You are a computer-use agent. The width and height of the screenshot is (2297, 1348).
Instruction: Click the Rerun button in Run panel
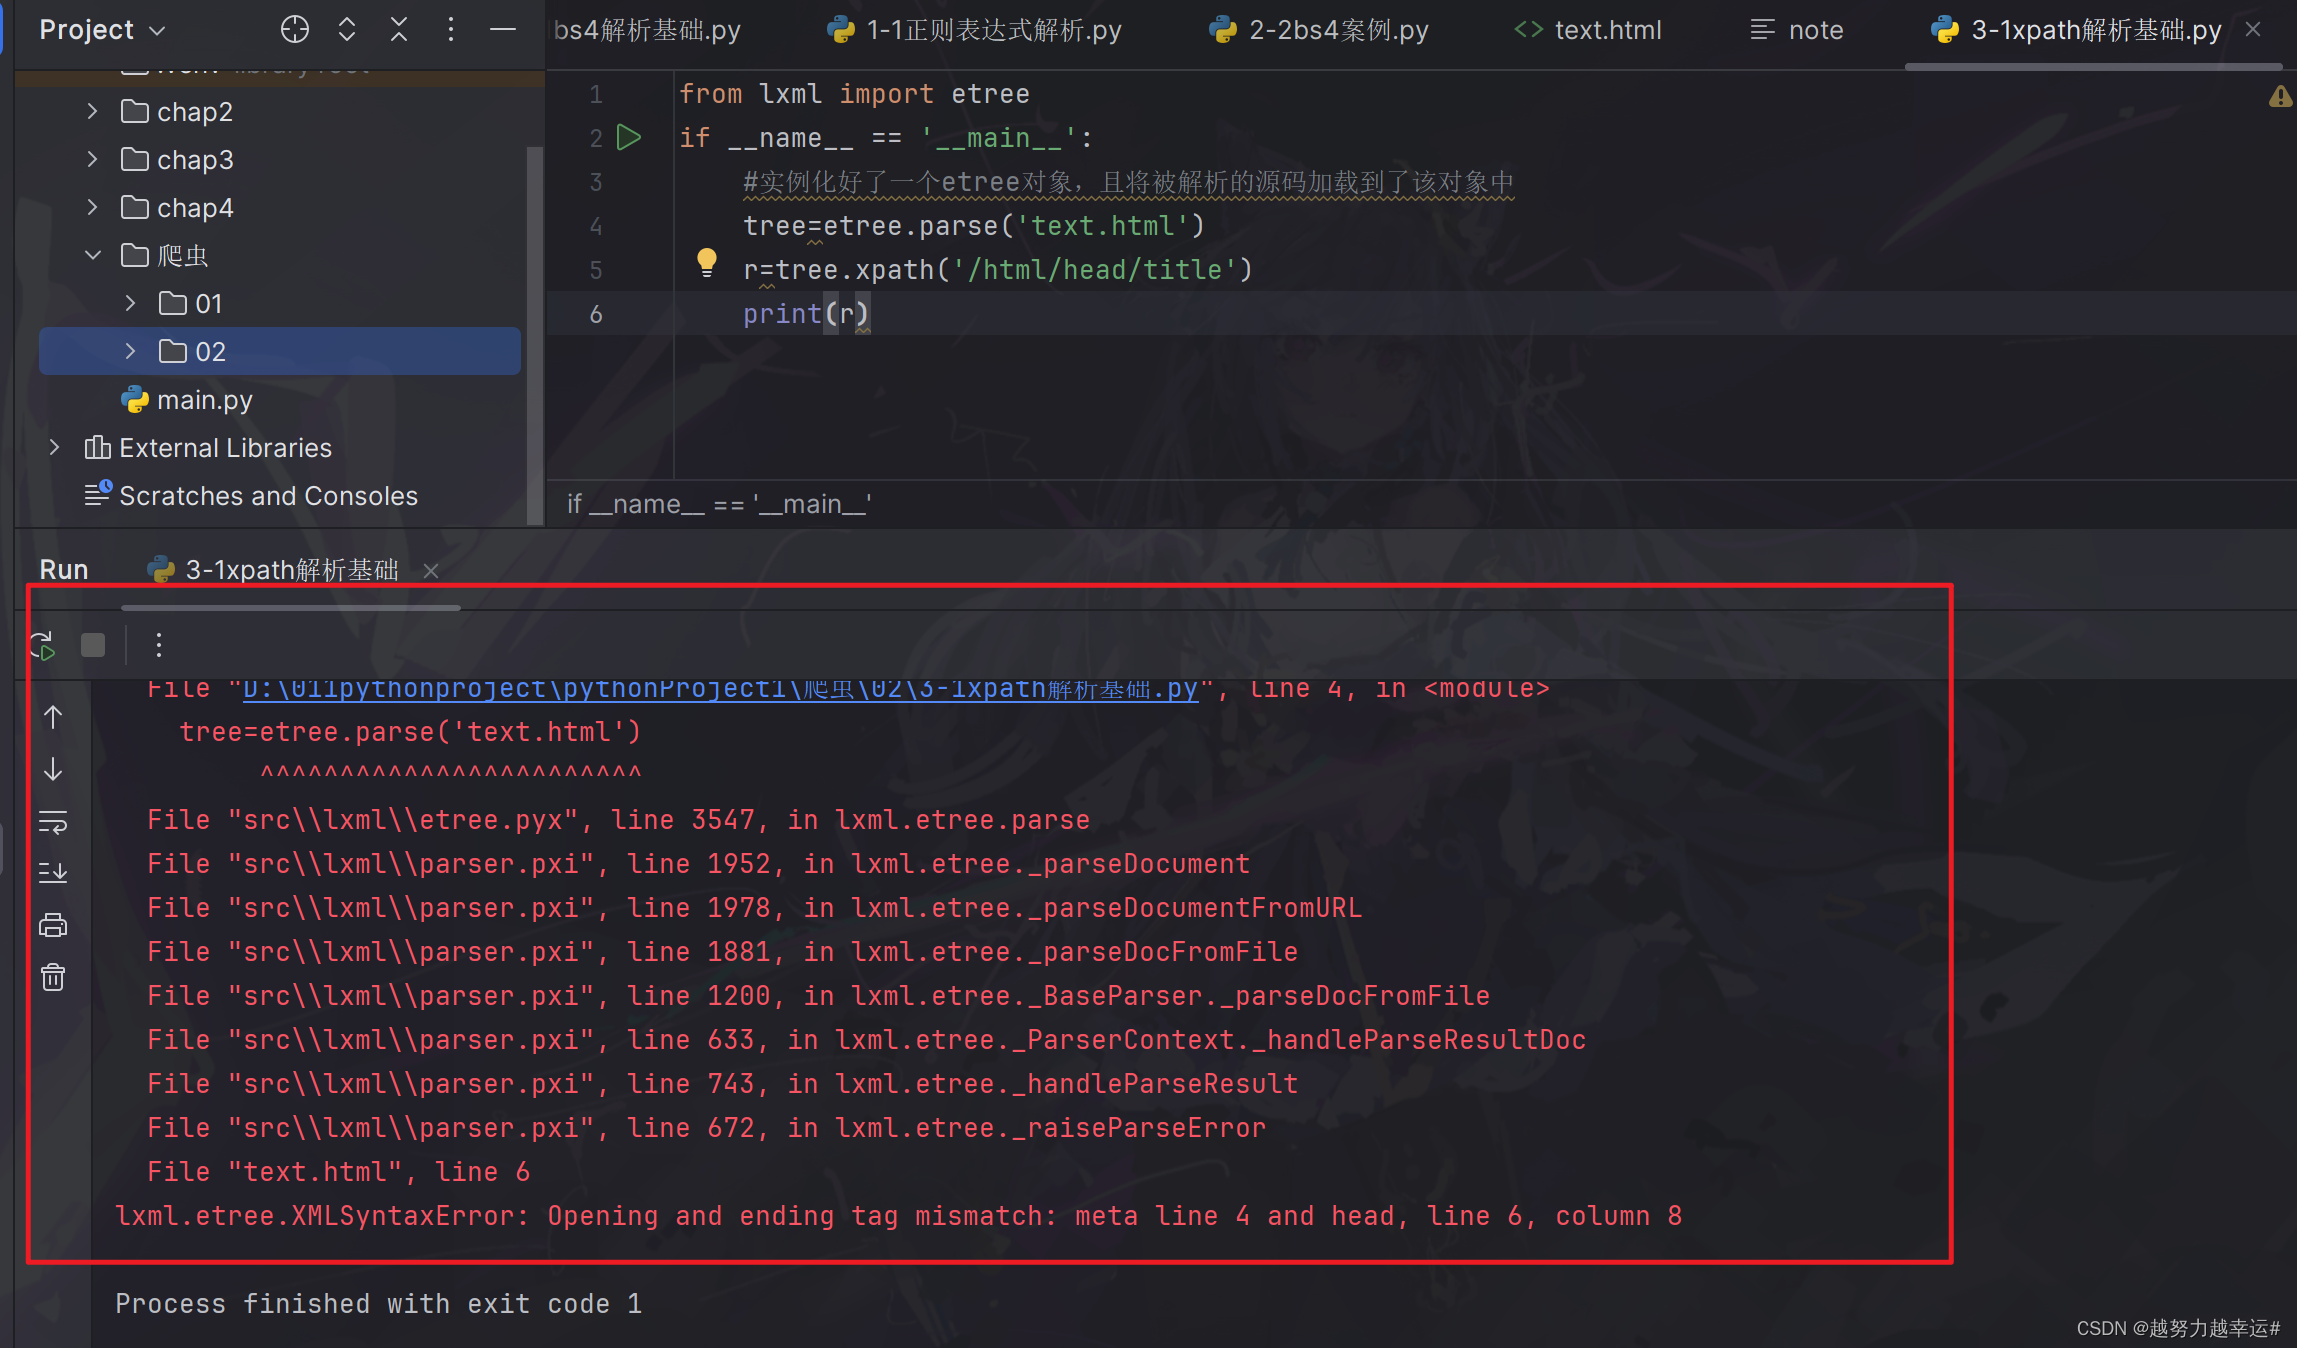[42, 645]
